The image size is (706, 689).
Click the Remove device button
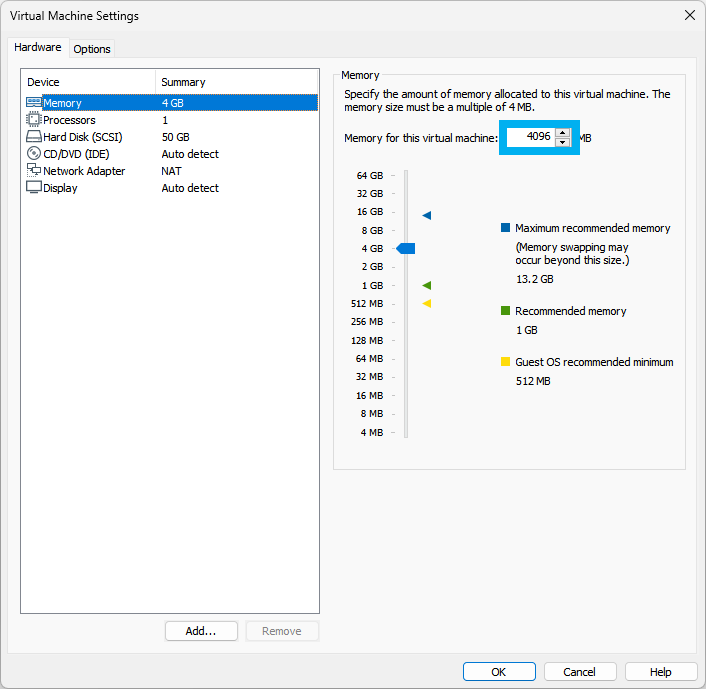tap(282, 631)
